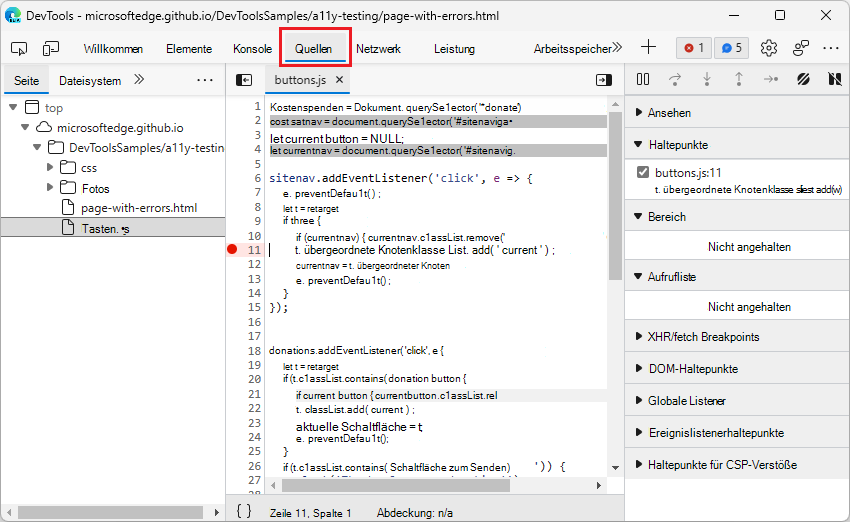Expand XHR/fetch Breakpoints section
This screenshot has width=850, height=522.
737,337
